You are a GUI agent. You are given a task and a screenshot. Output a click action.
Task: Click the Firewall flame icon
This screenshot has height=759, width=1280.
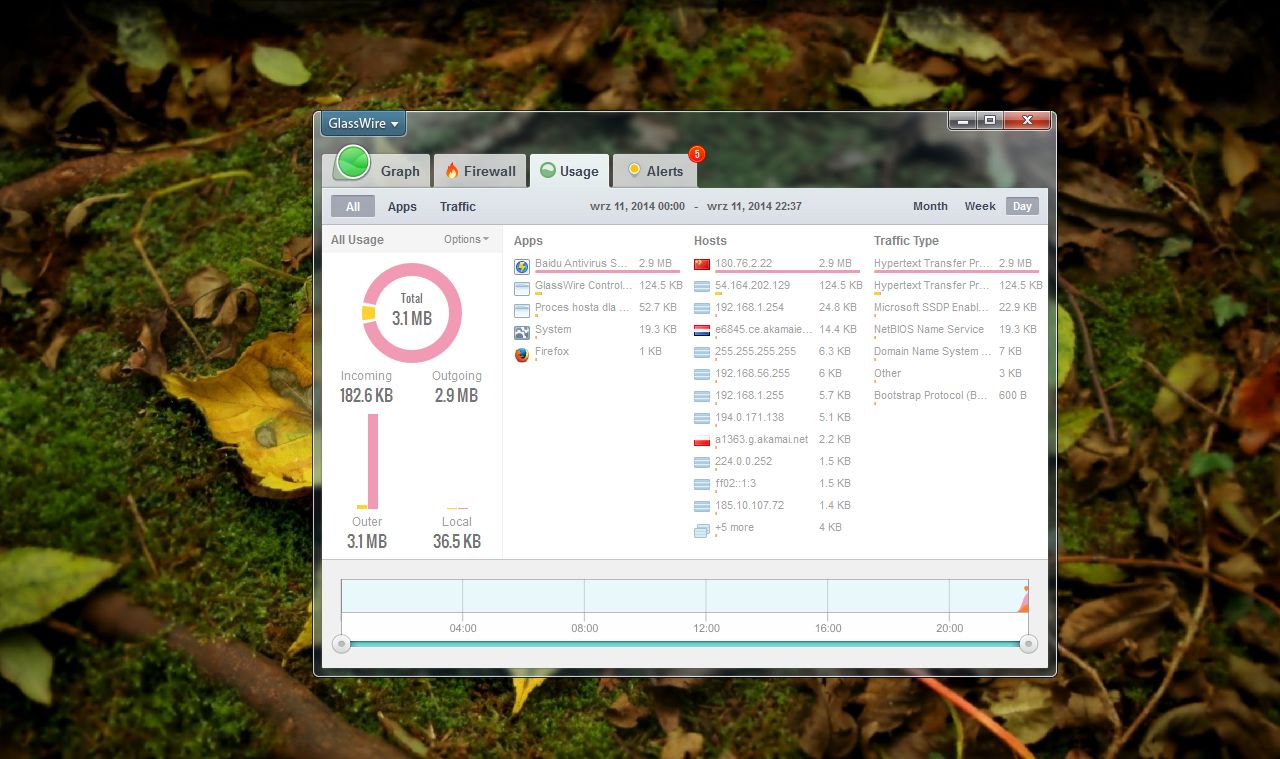coord(452,171)
